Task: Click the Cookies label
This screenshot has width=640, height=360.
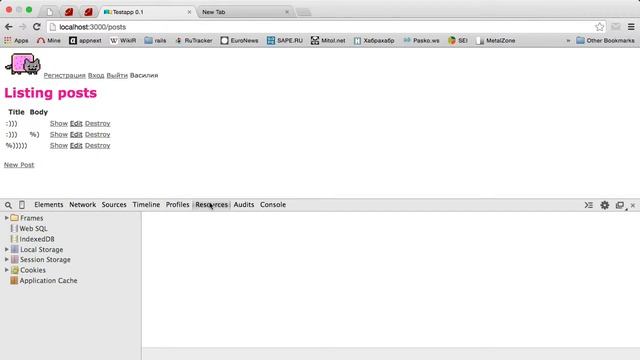Action: tap(33, 270)
